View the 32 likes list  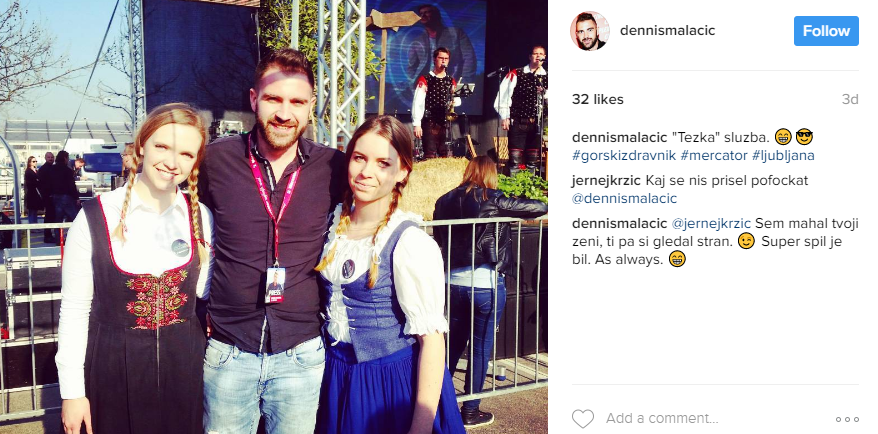tap(597, 100)
